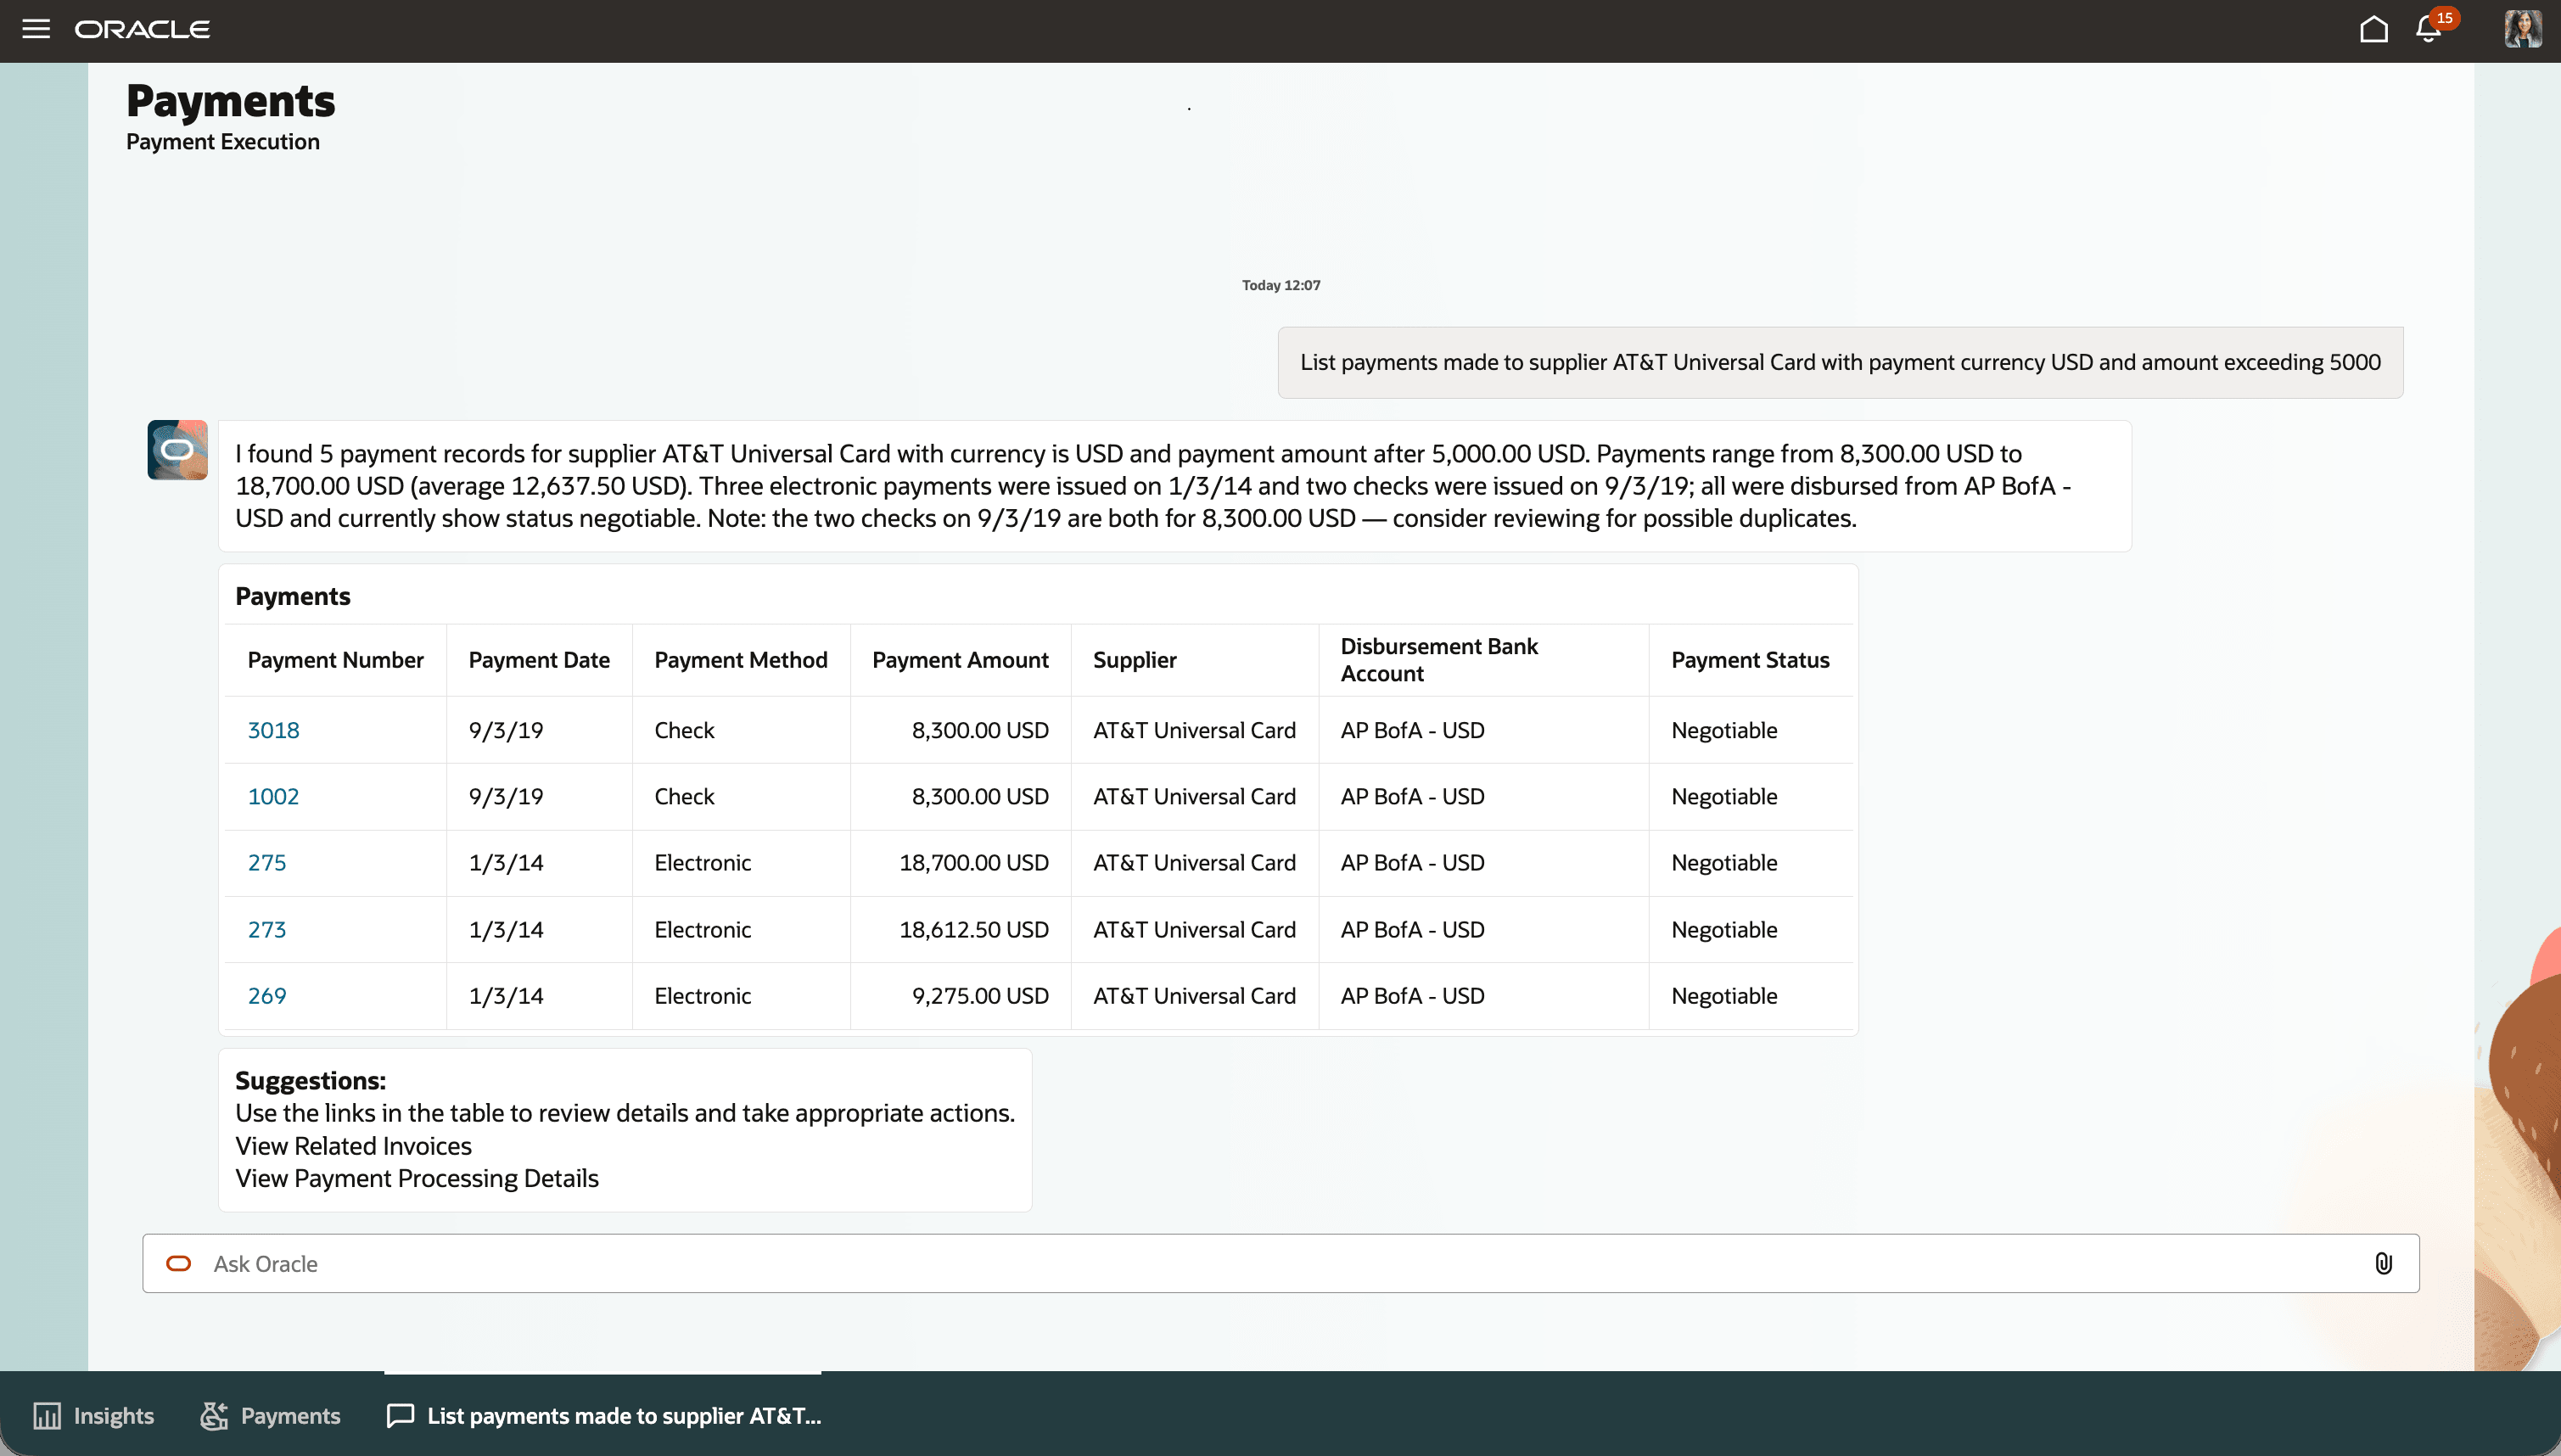Click the Suggestions heading
This screenshot has height=1456, width=2561.
[310, 1080]
